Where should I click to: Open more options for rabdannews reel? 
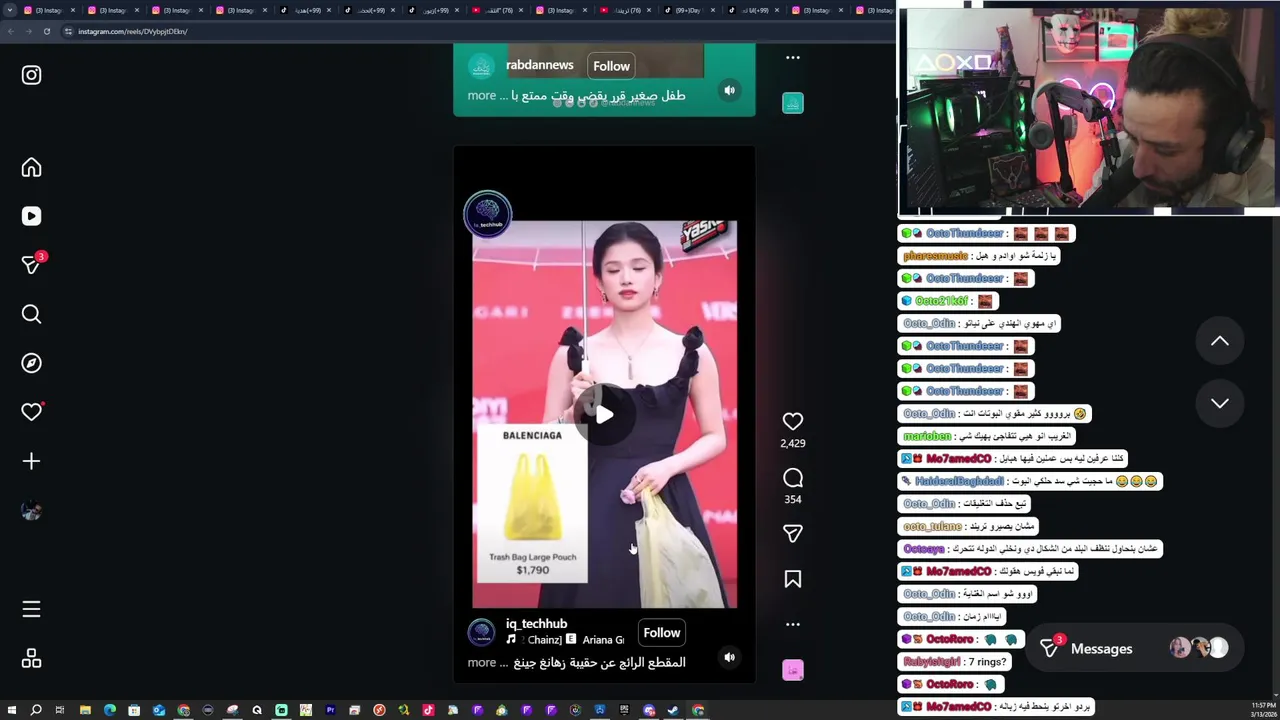coord(793,58)
